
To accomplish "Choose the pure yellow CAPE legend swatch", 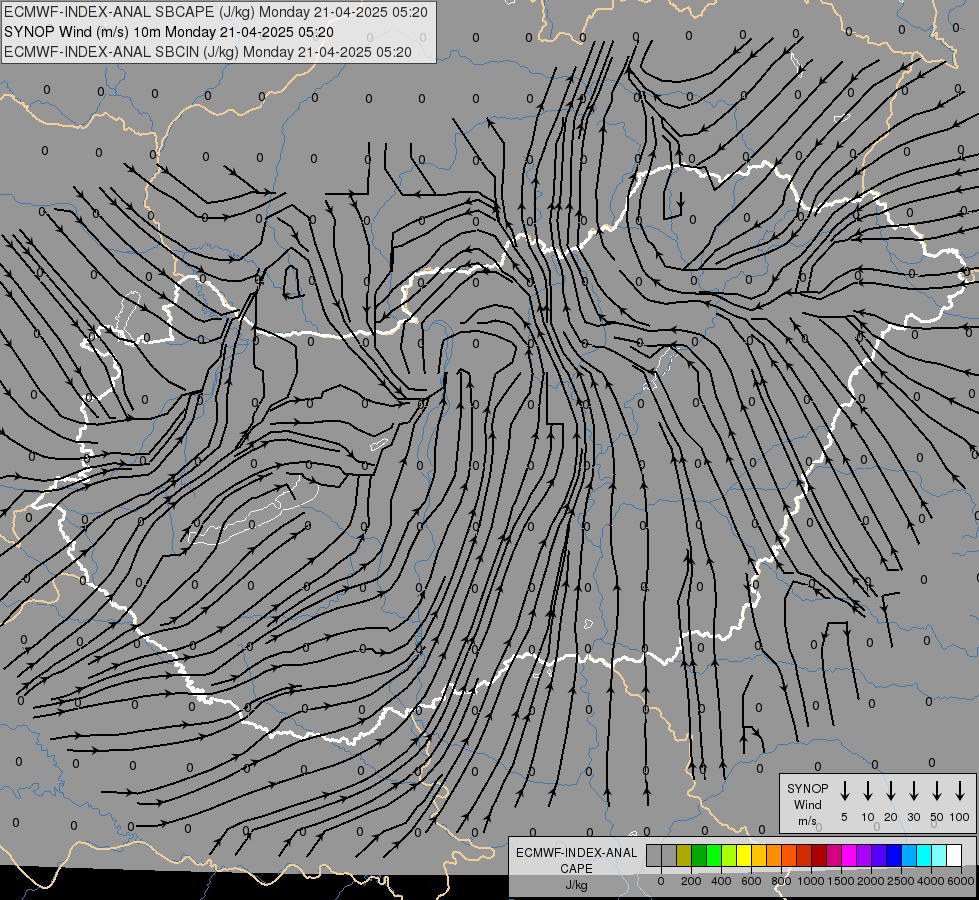I will pyautogui.click(x=744, y=855).
